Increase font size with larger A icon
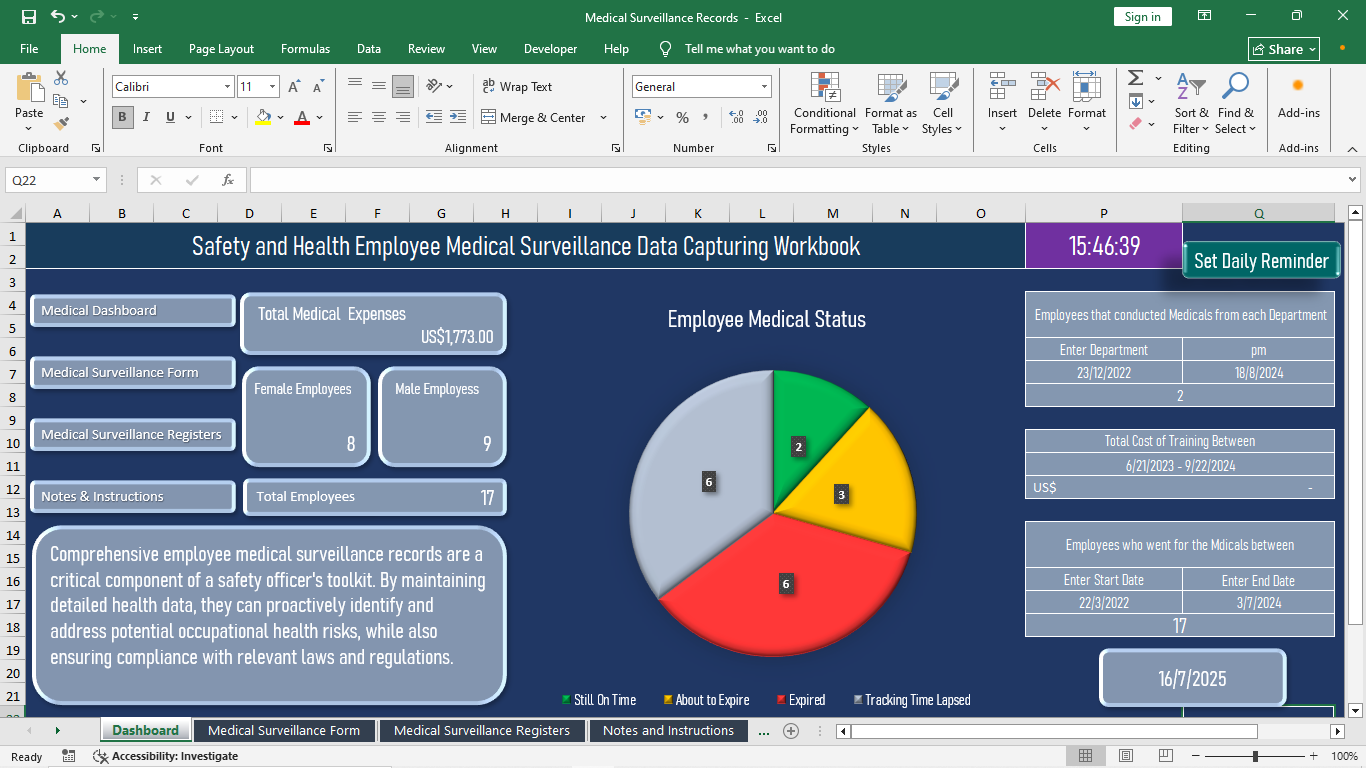The height and width of the screenshot is (768, 1366). tap(294, 87)
